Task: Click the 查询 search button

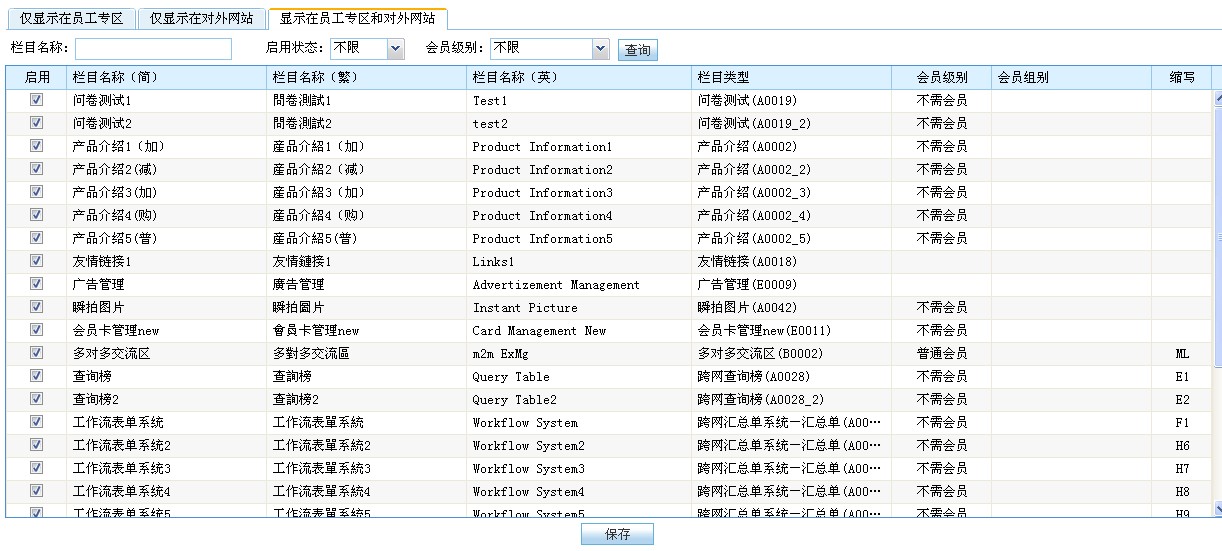Action: click(637, 51)
